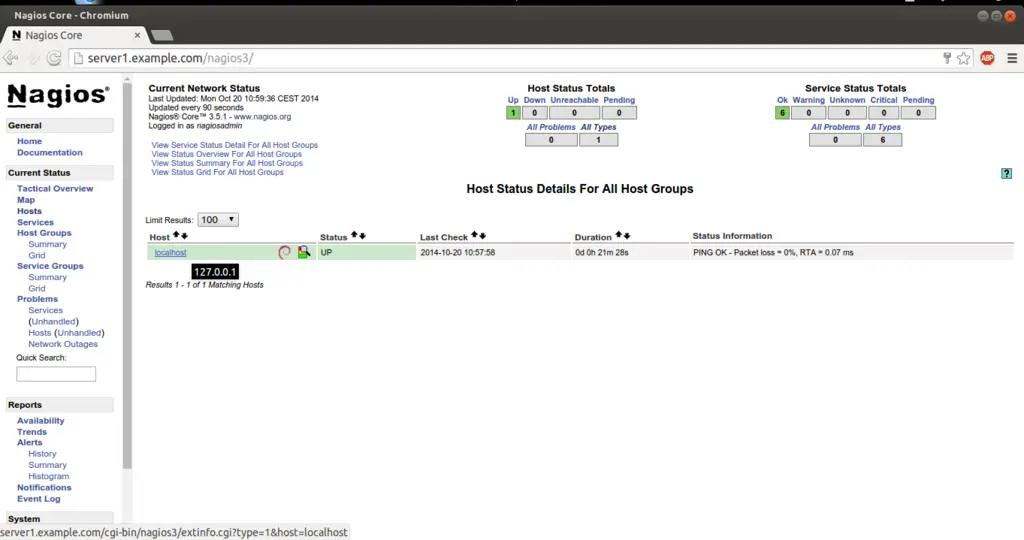Click the service Ok count box

[782, 113]
